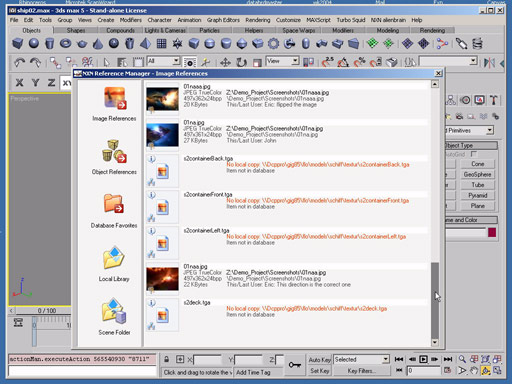Restrict transform to Y axis
The width and height of the screenshot is (512, 384).
click(35, 83)
